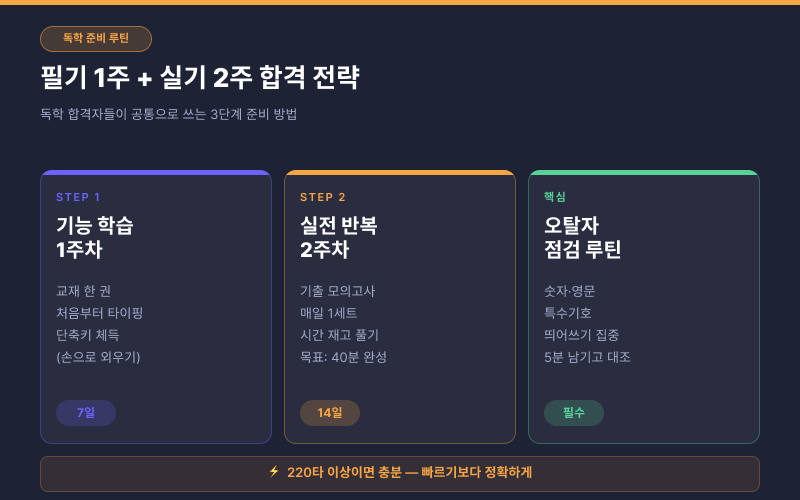The image size is (800, 500).
Task: Click the 독학 준비 루틴 badge
Action: 96,39
